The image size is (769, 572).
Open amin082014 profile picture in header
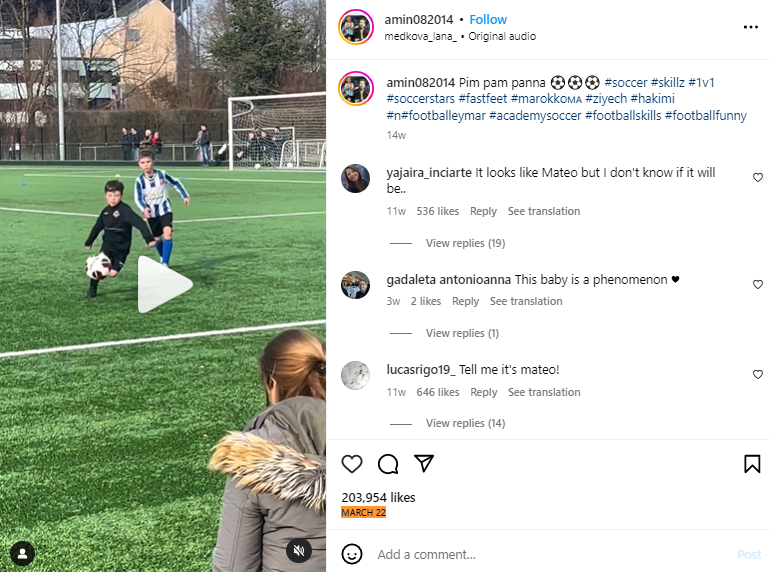356,27
